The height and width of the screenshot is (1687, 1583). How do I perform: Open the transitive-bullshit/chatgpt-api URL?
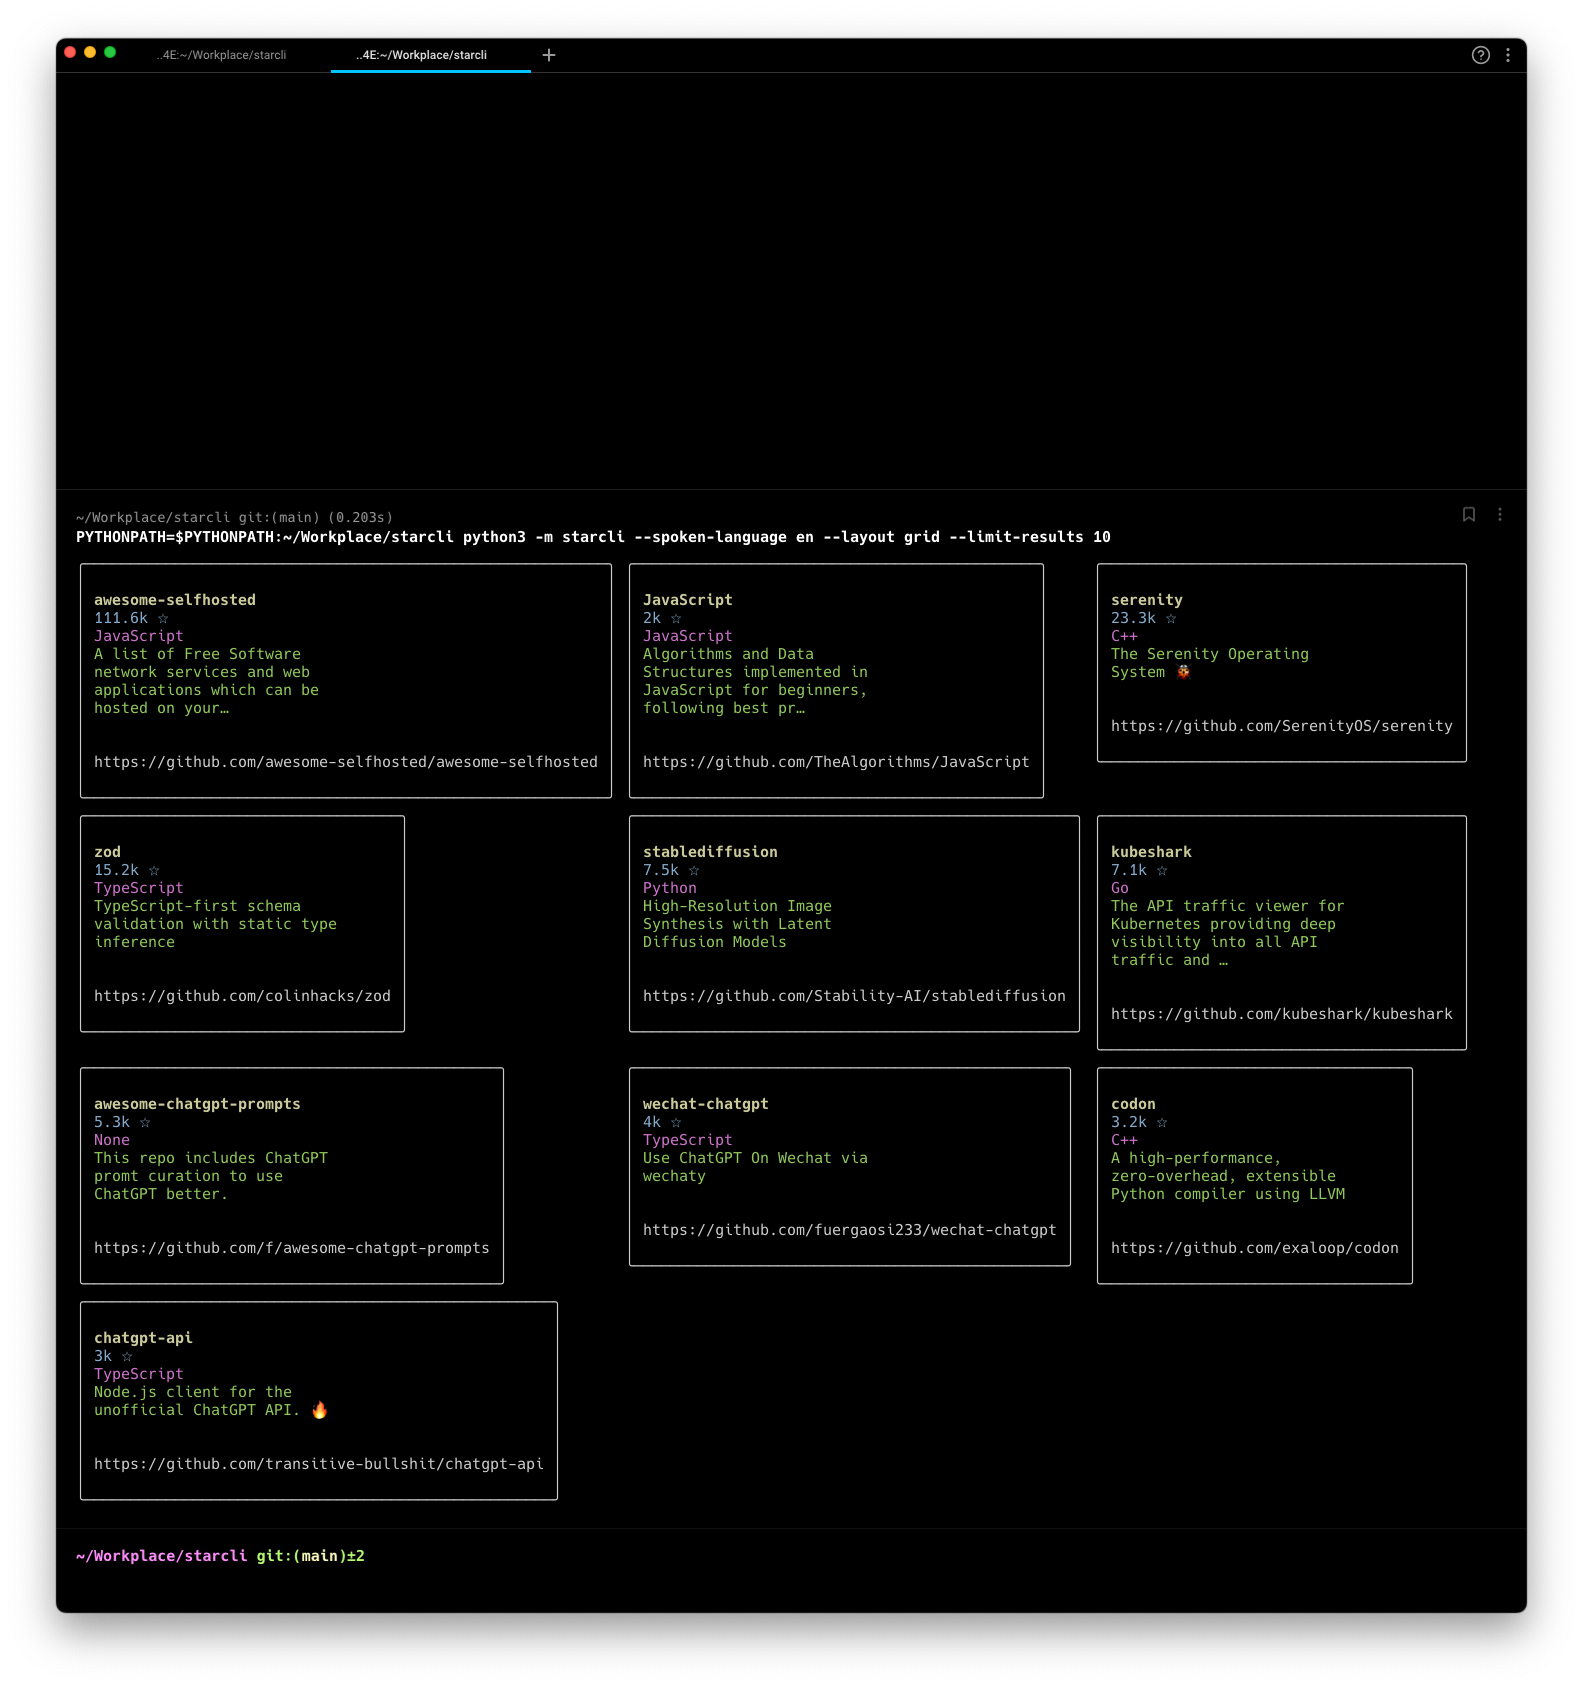tap(319, 1464)
